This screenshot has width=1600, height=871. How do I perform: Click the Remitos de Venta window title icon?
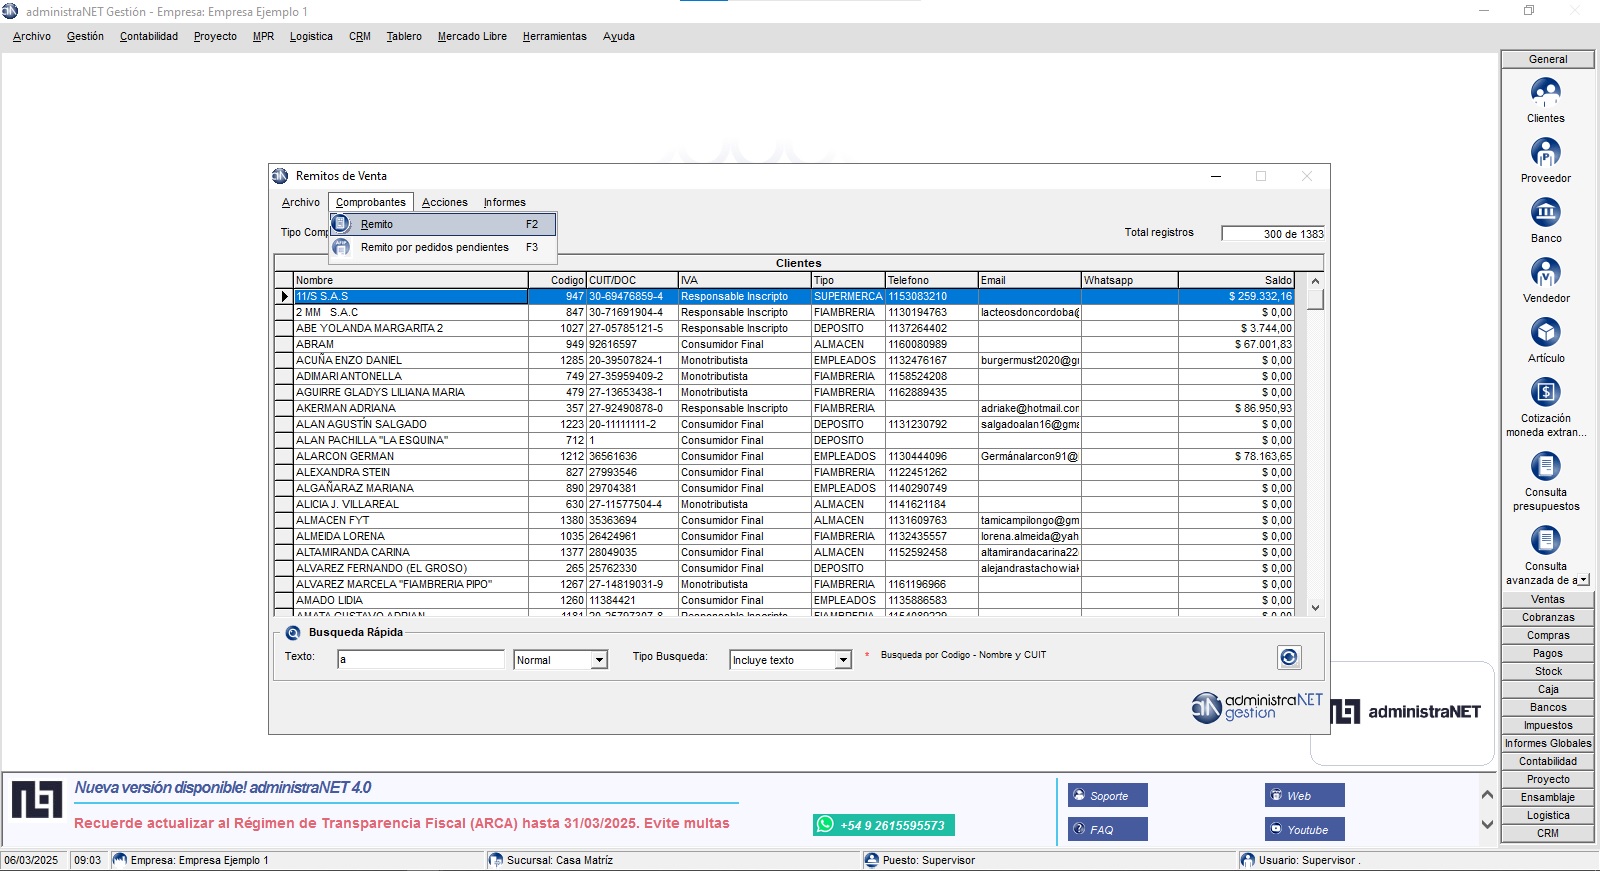(280, 176)
